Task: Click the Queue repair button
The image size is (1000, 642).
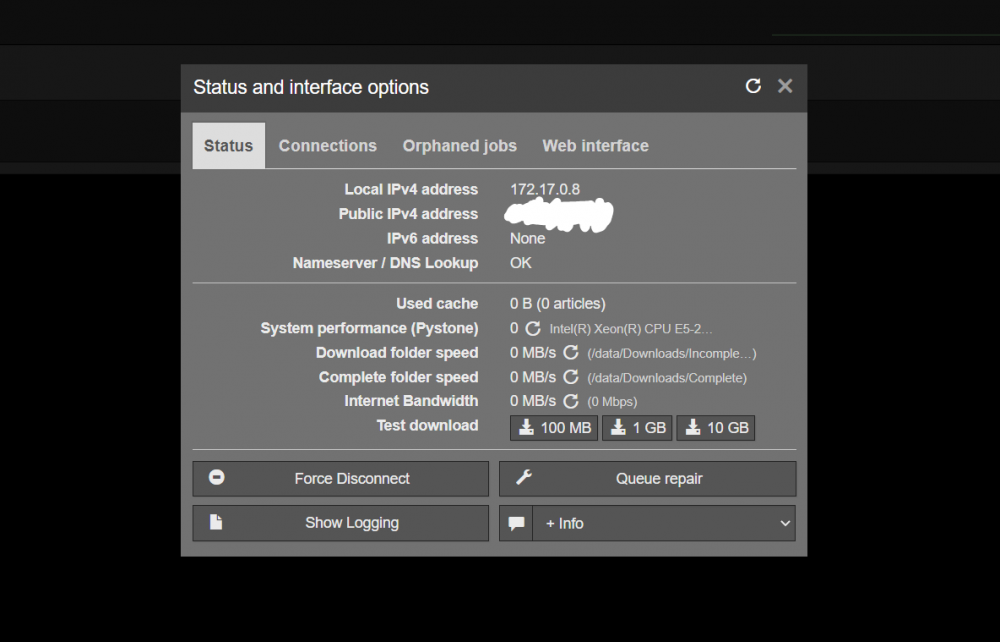Action: [647, 479]
